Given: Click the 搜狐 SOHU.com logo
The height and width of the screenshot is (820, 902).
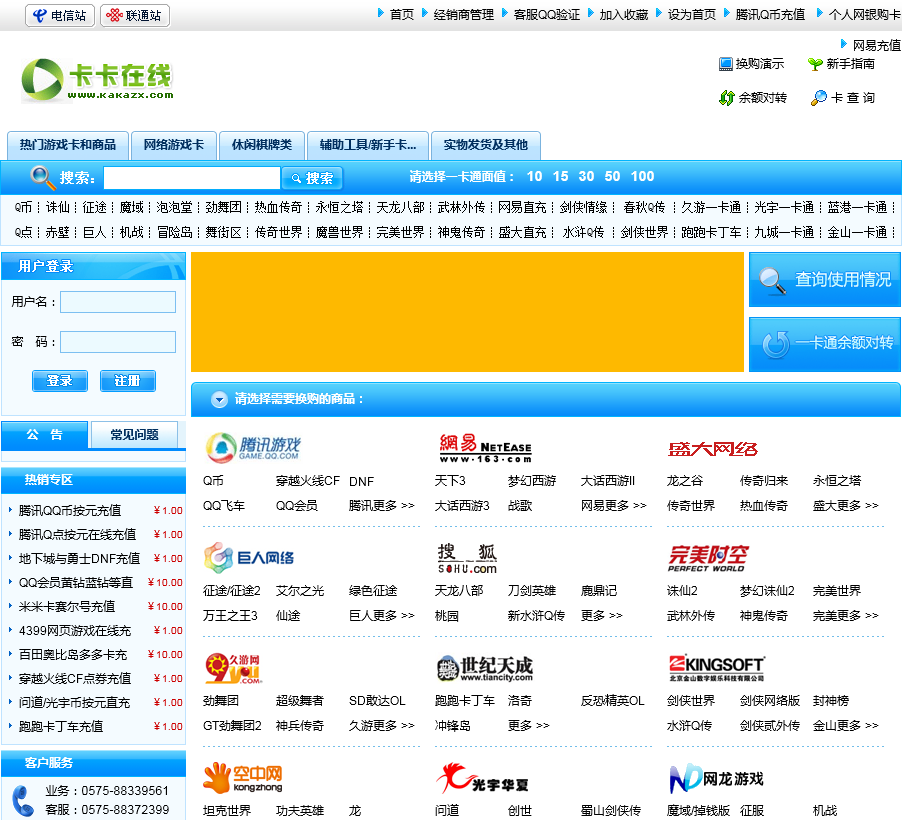Looking at the screenshot, I should [x=467, y=558].
